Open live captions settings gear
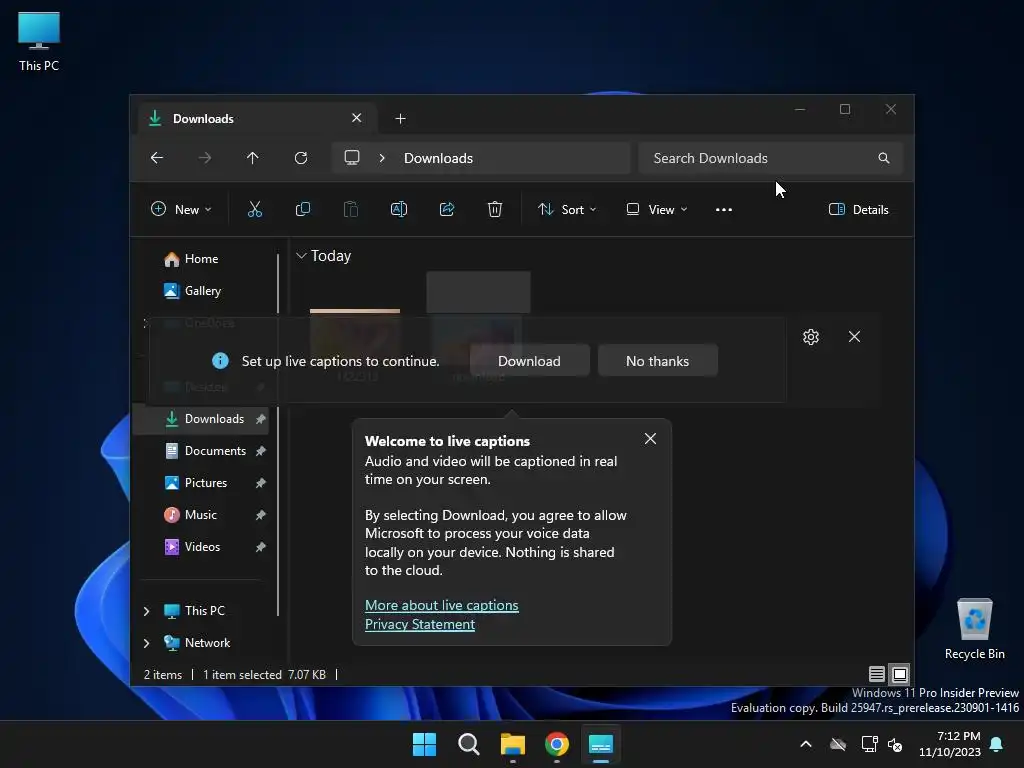1024x768 pixels. pos(810,337)
